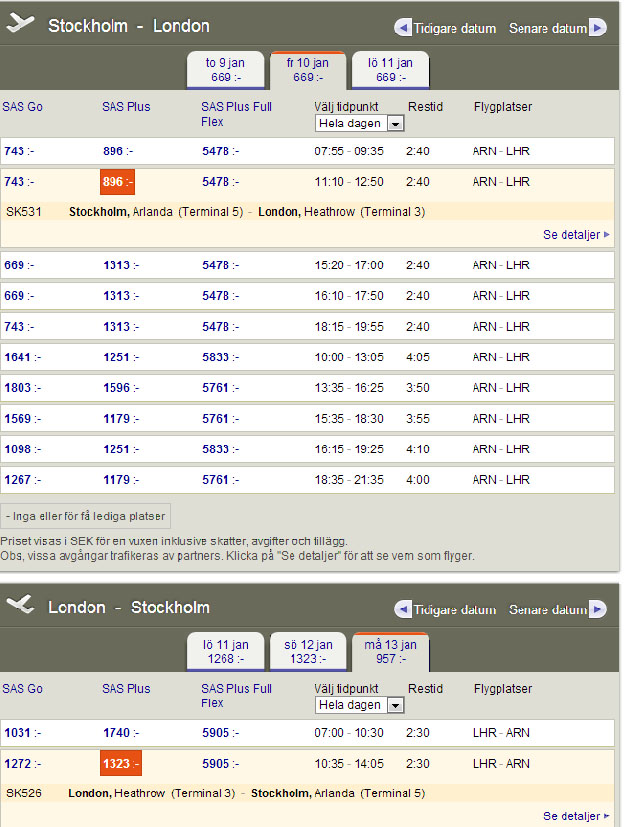Image resolution: width=627 pixels, height=827 pixels.
Task: Click the landing plane icon next to London - Stockholm
Action: click(20, 606)
